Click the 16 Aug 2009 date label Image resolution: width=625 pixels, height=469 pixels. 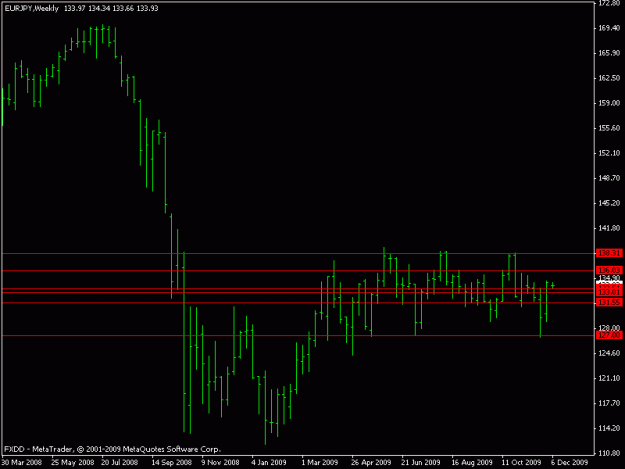coord(472,462)
